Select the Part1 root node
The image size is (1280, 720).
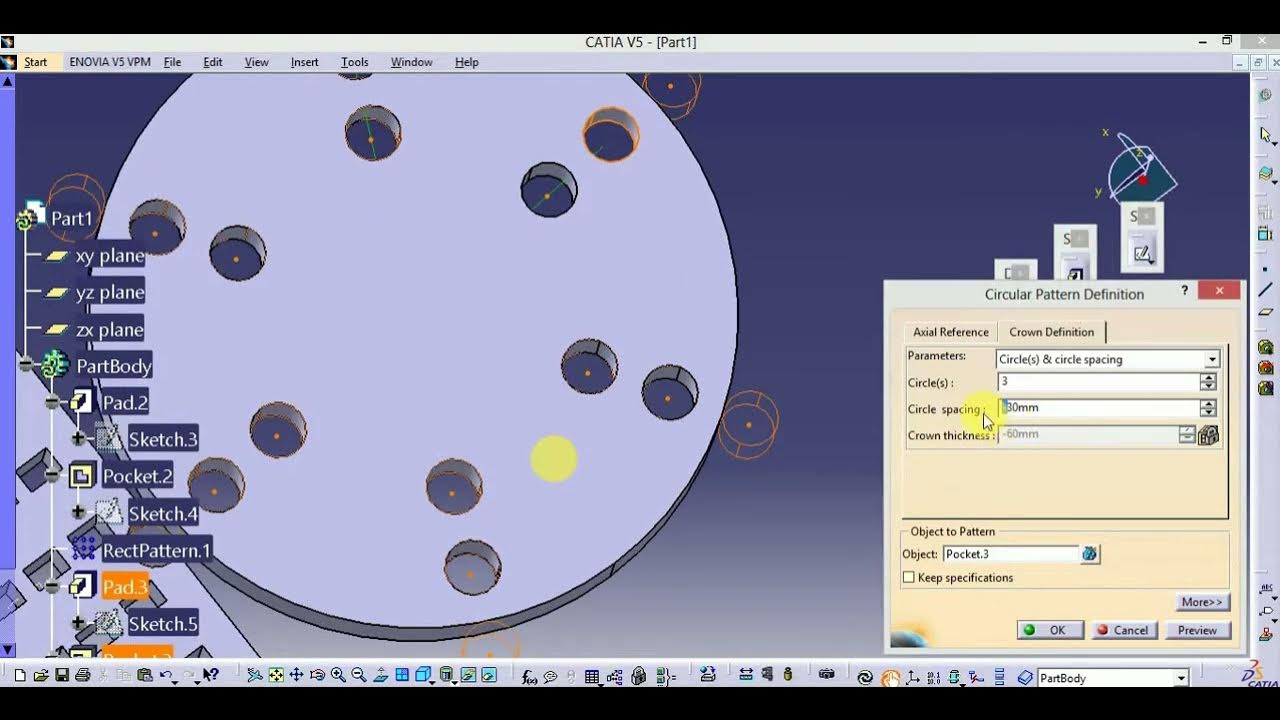click(71, 218)
